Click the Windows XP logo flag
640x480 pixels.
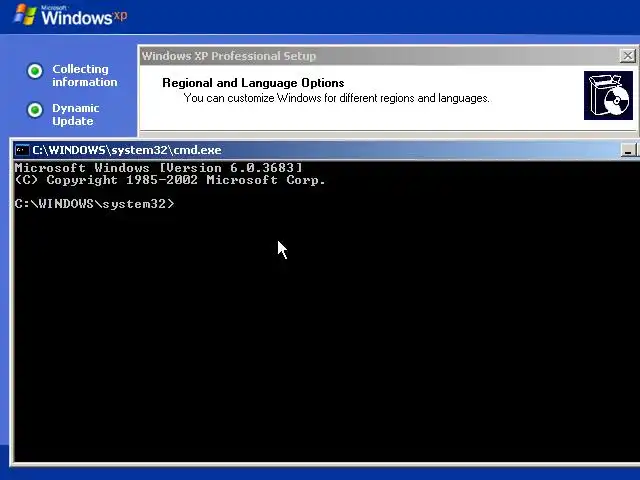click(x=25, y=15)
